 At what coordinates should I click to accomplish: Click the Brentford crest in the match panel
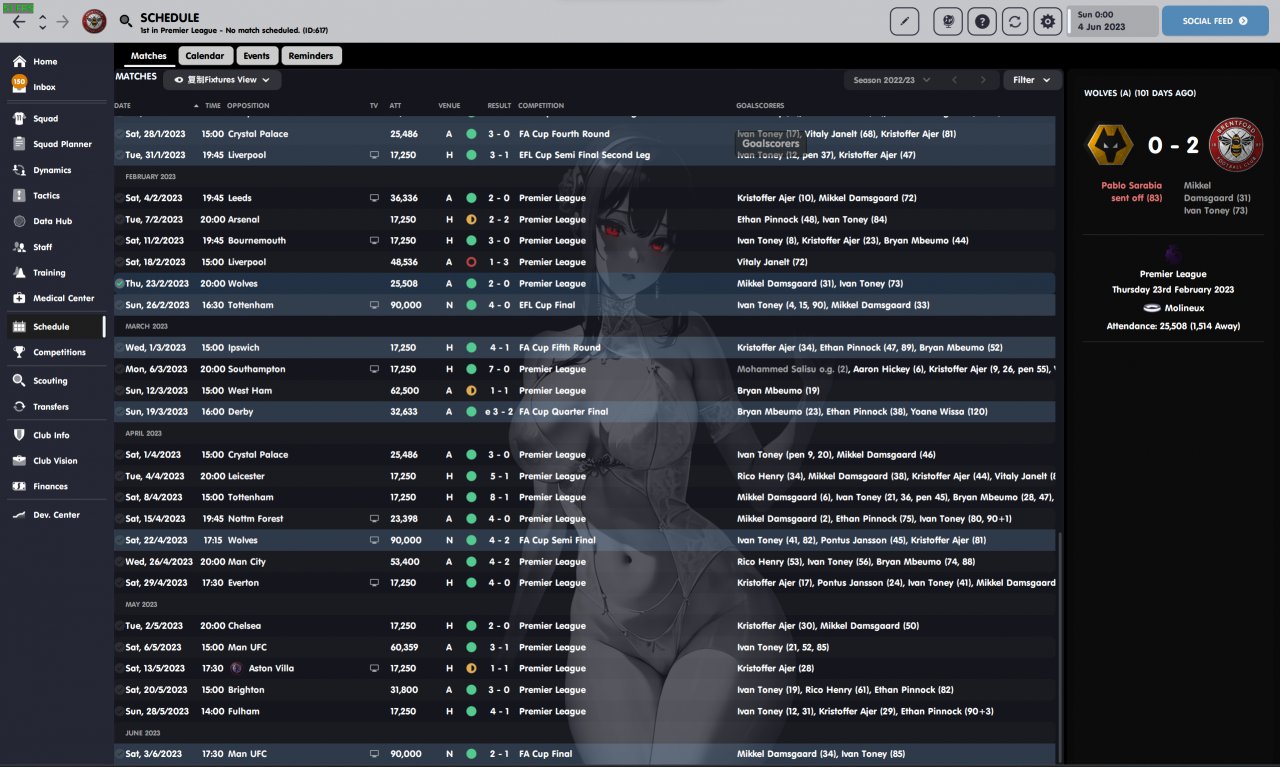(1236, 145)
